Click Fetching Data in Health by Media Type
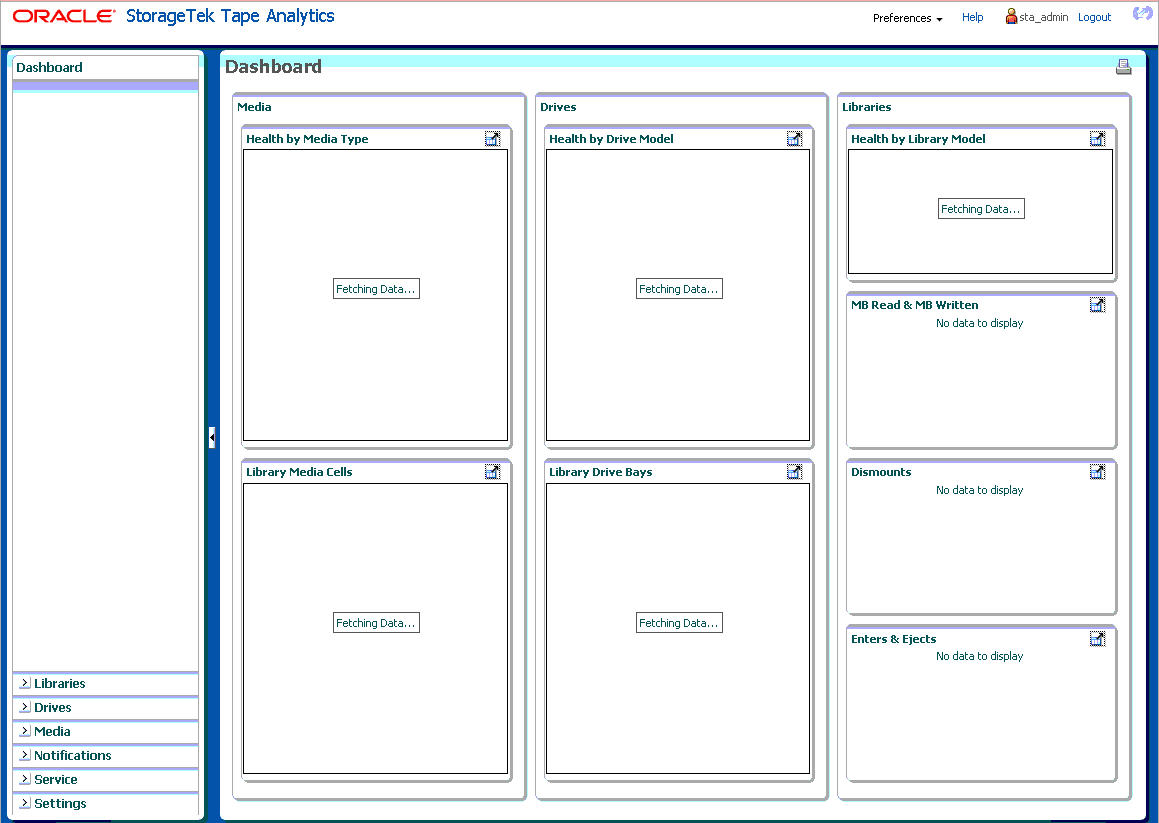 click(376, 289)
